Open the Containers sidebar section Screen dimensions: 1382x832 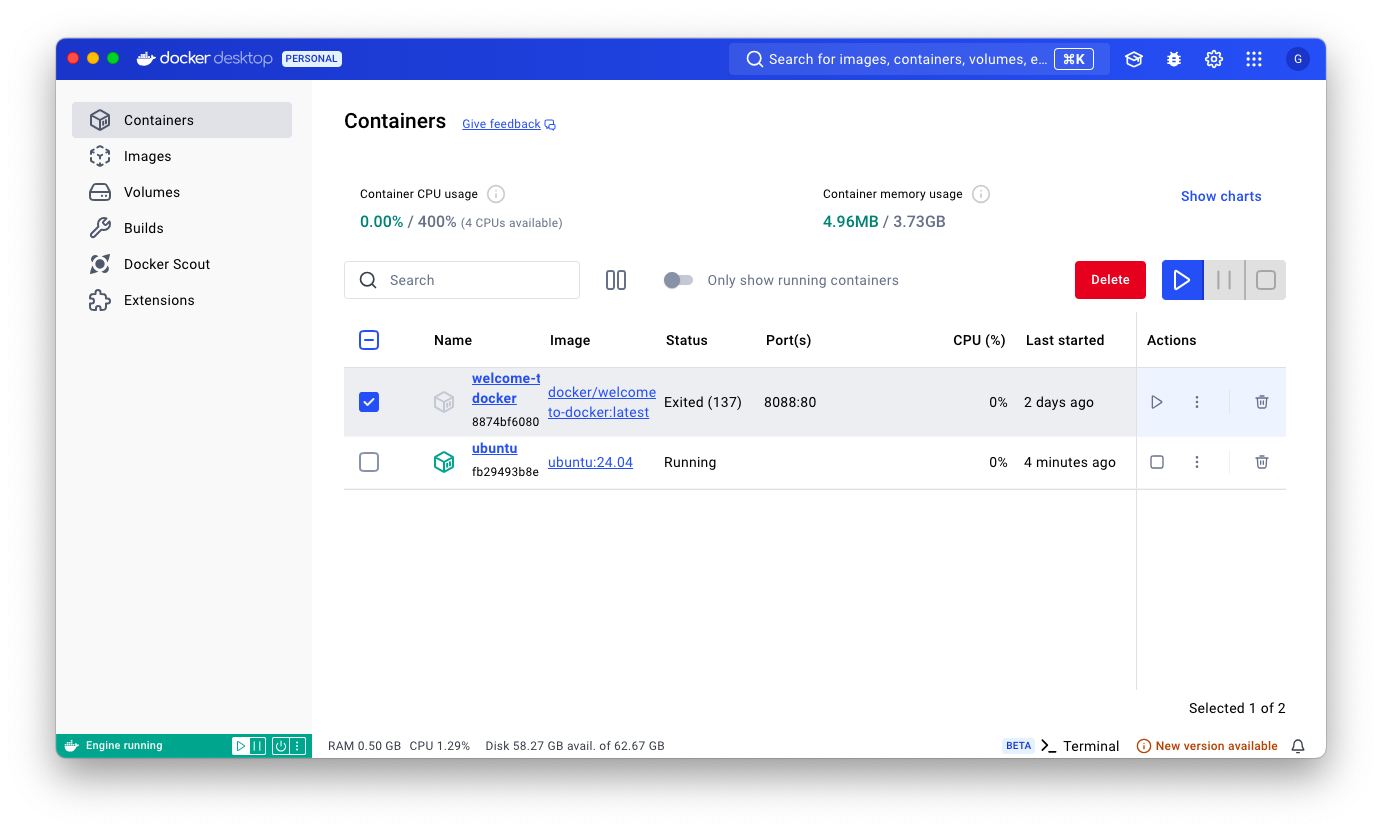tap(182, 120)
